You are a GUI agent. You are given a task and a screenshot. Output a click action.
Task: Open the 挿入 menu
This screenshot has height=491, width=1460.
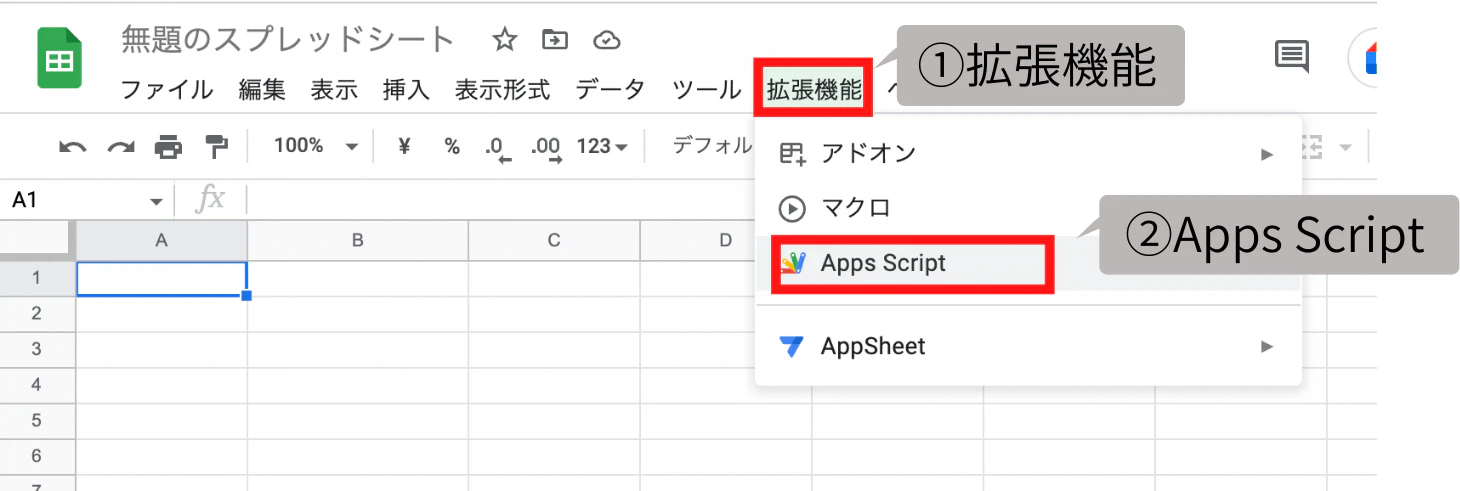[406, 90]
